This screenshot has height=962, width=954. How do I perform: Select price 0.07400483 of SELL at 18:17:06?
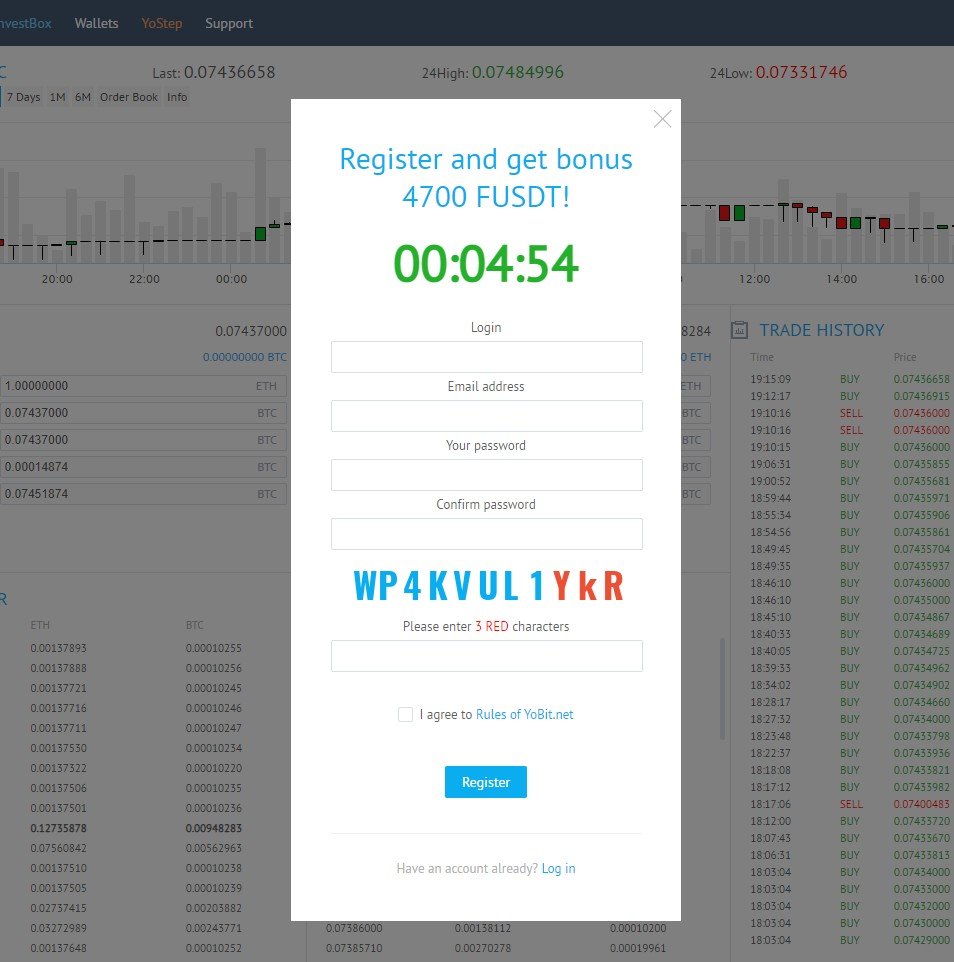click(921, 804)
